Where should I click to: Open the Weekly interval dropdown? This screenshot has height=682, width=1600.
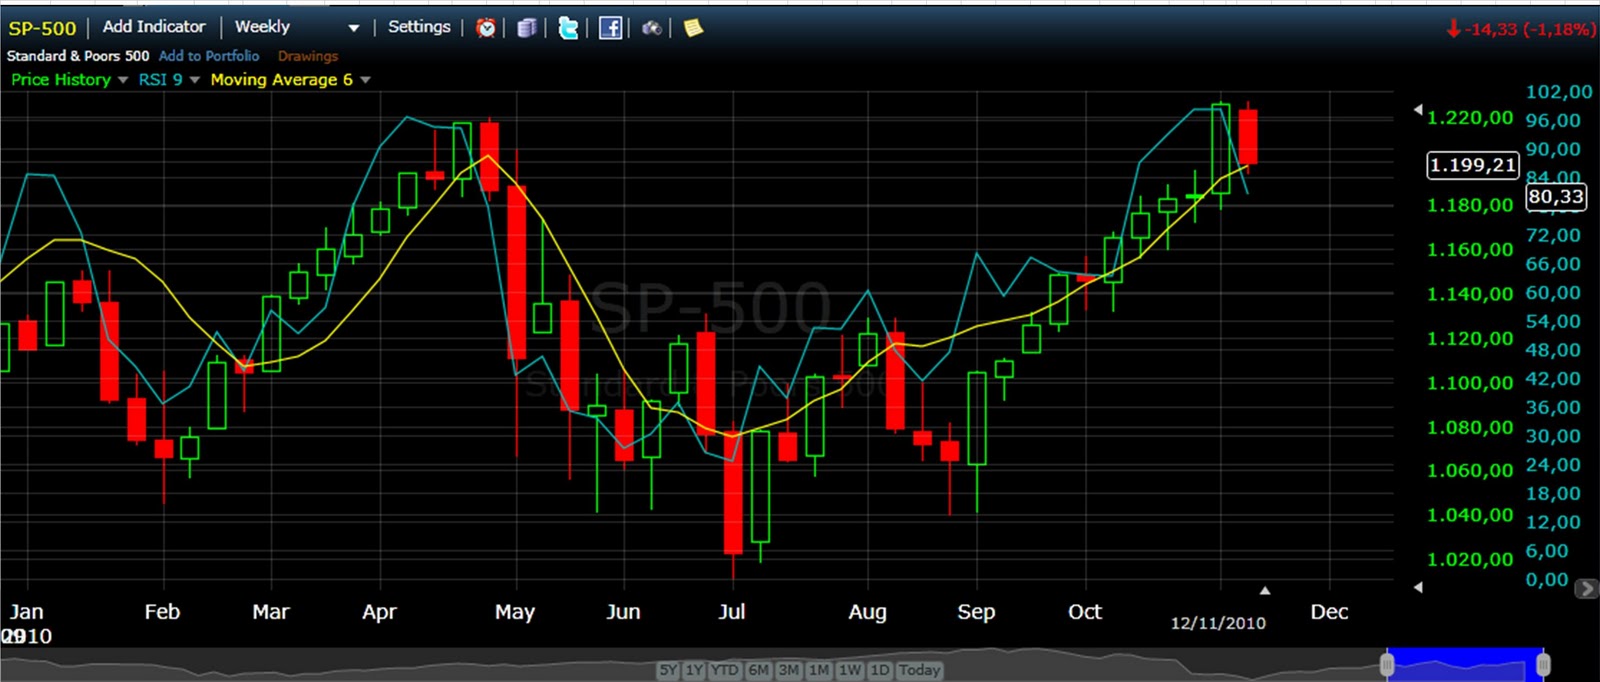(297, 27)
